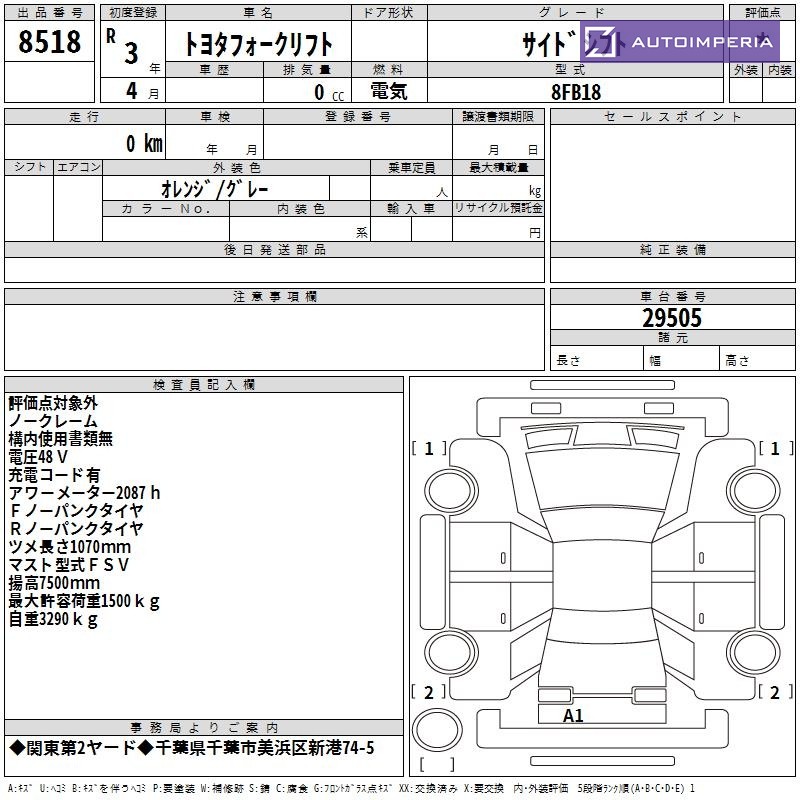Screen dimensions: 800x800
Task: Click the 評価点 header cell
Action: pos(762,12)
